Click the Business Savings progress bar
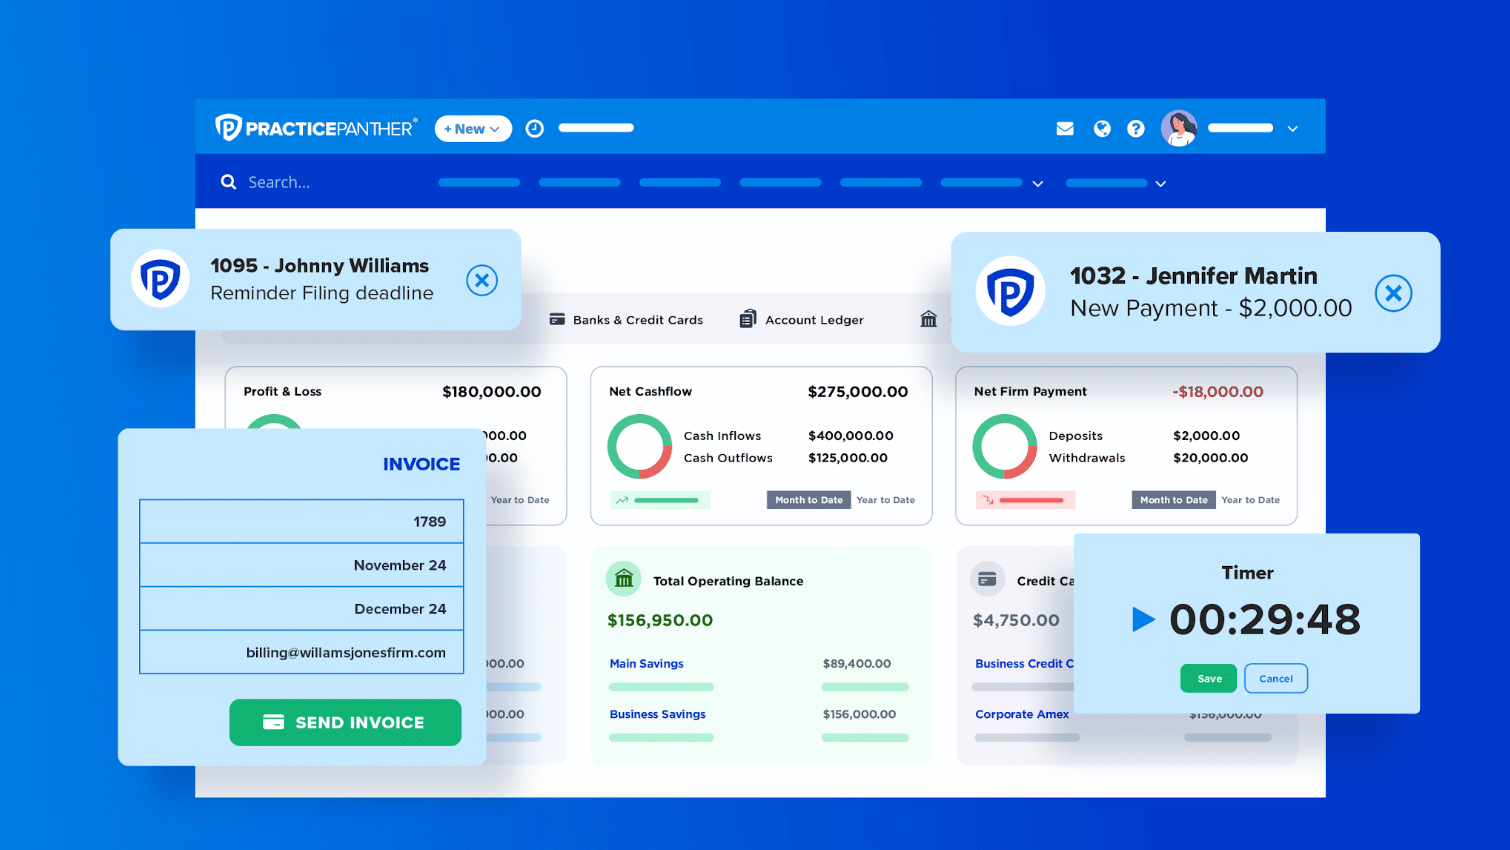 (x=661, y=738)
